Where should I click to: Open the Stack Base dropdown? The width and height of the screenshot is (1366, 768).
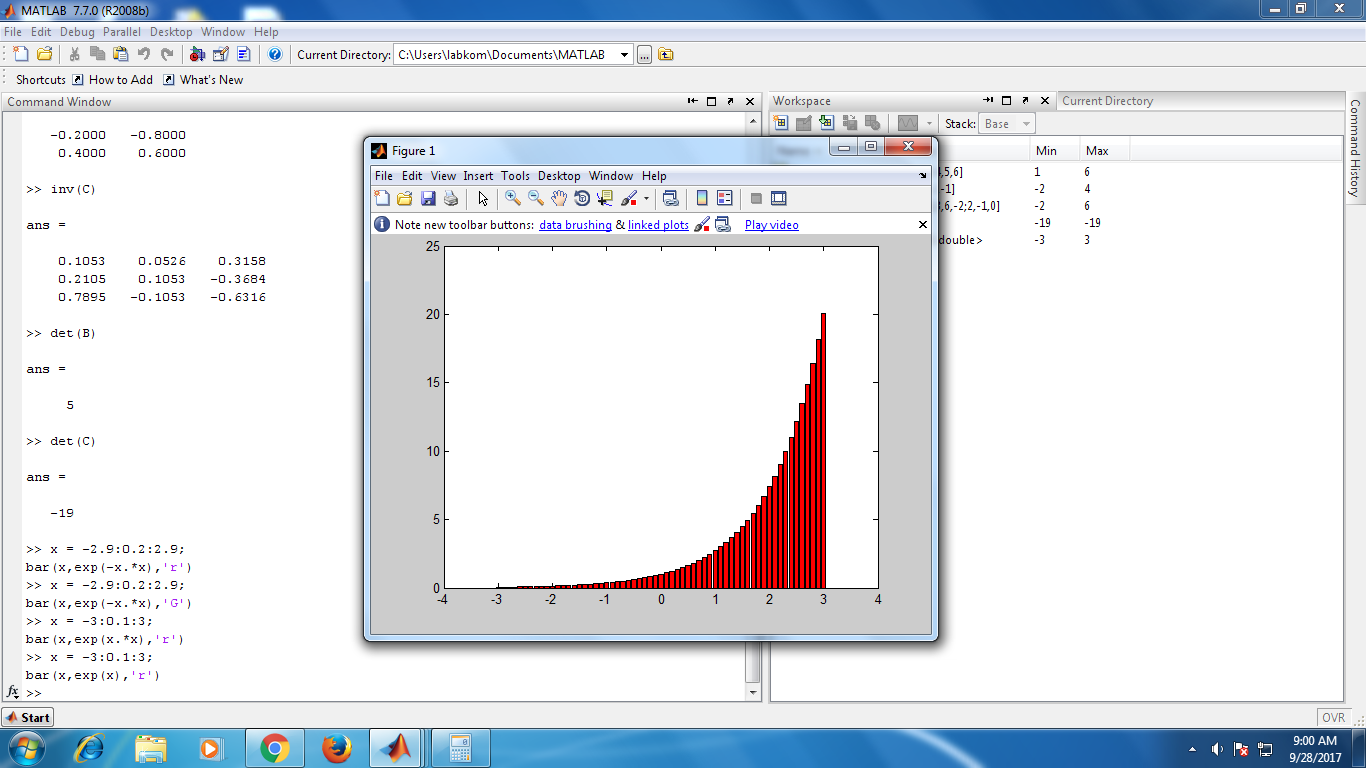pos(1007,124)
